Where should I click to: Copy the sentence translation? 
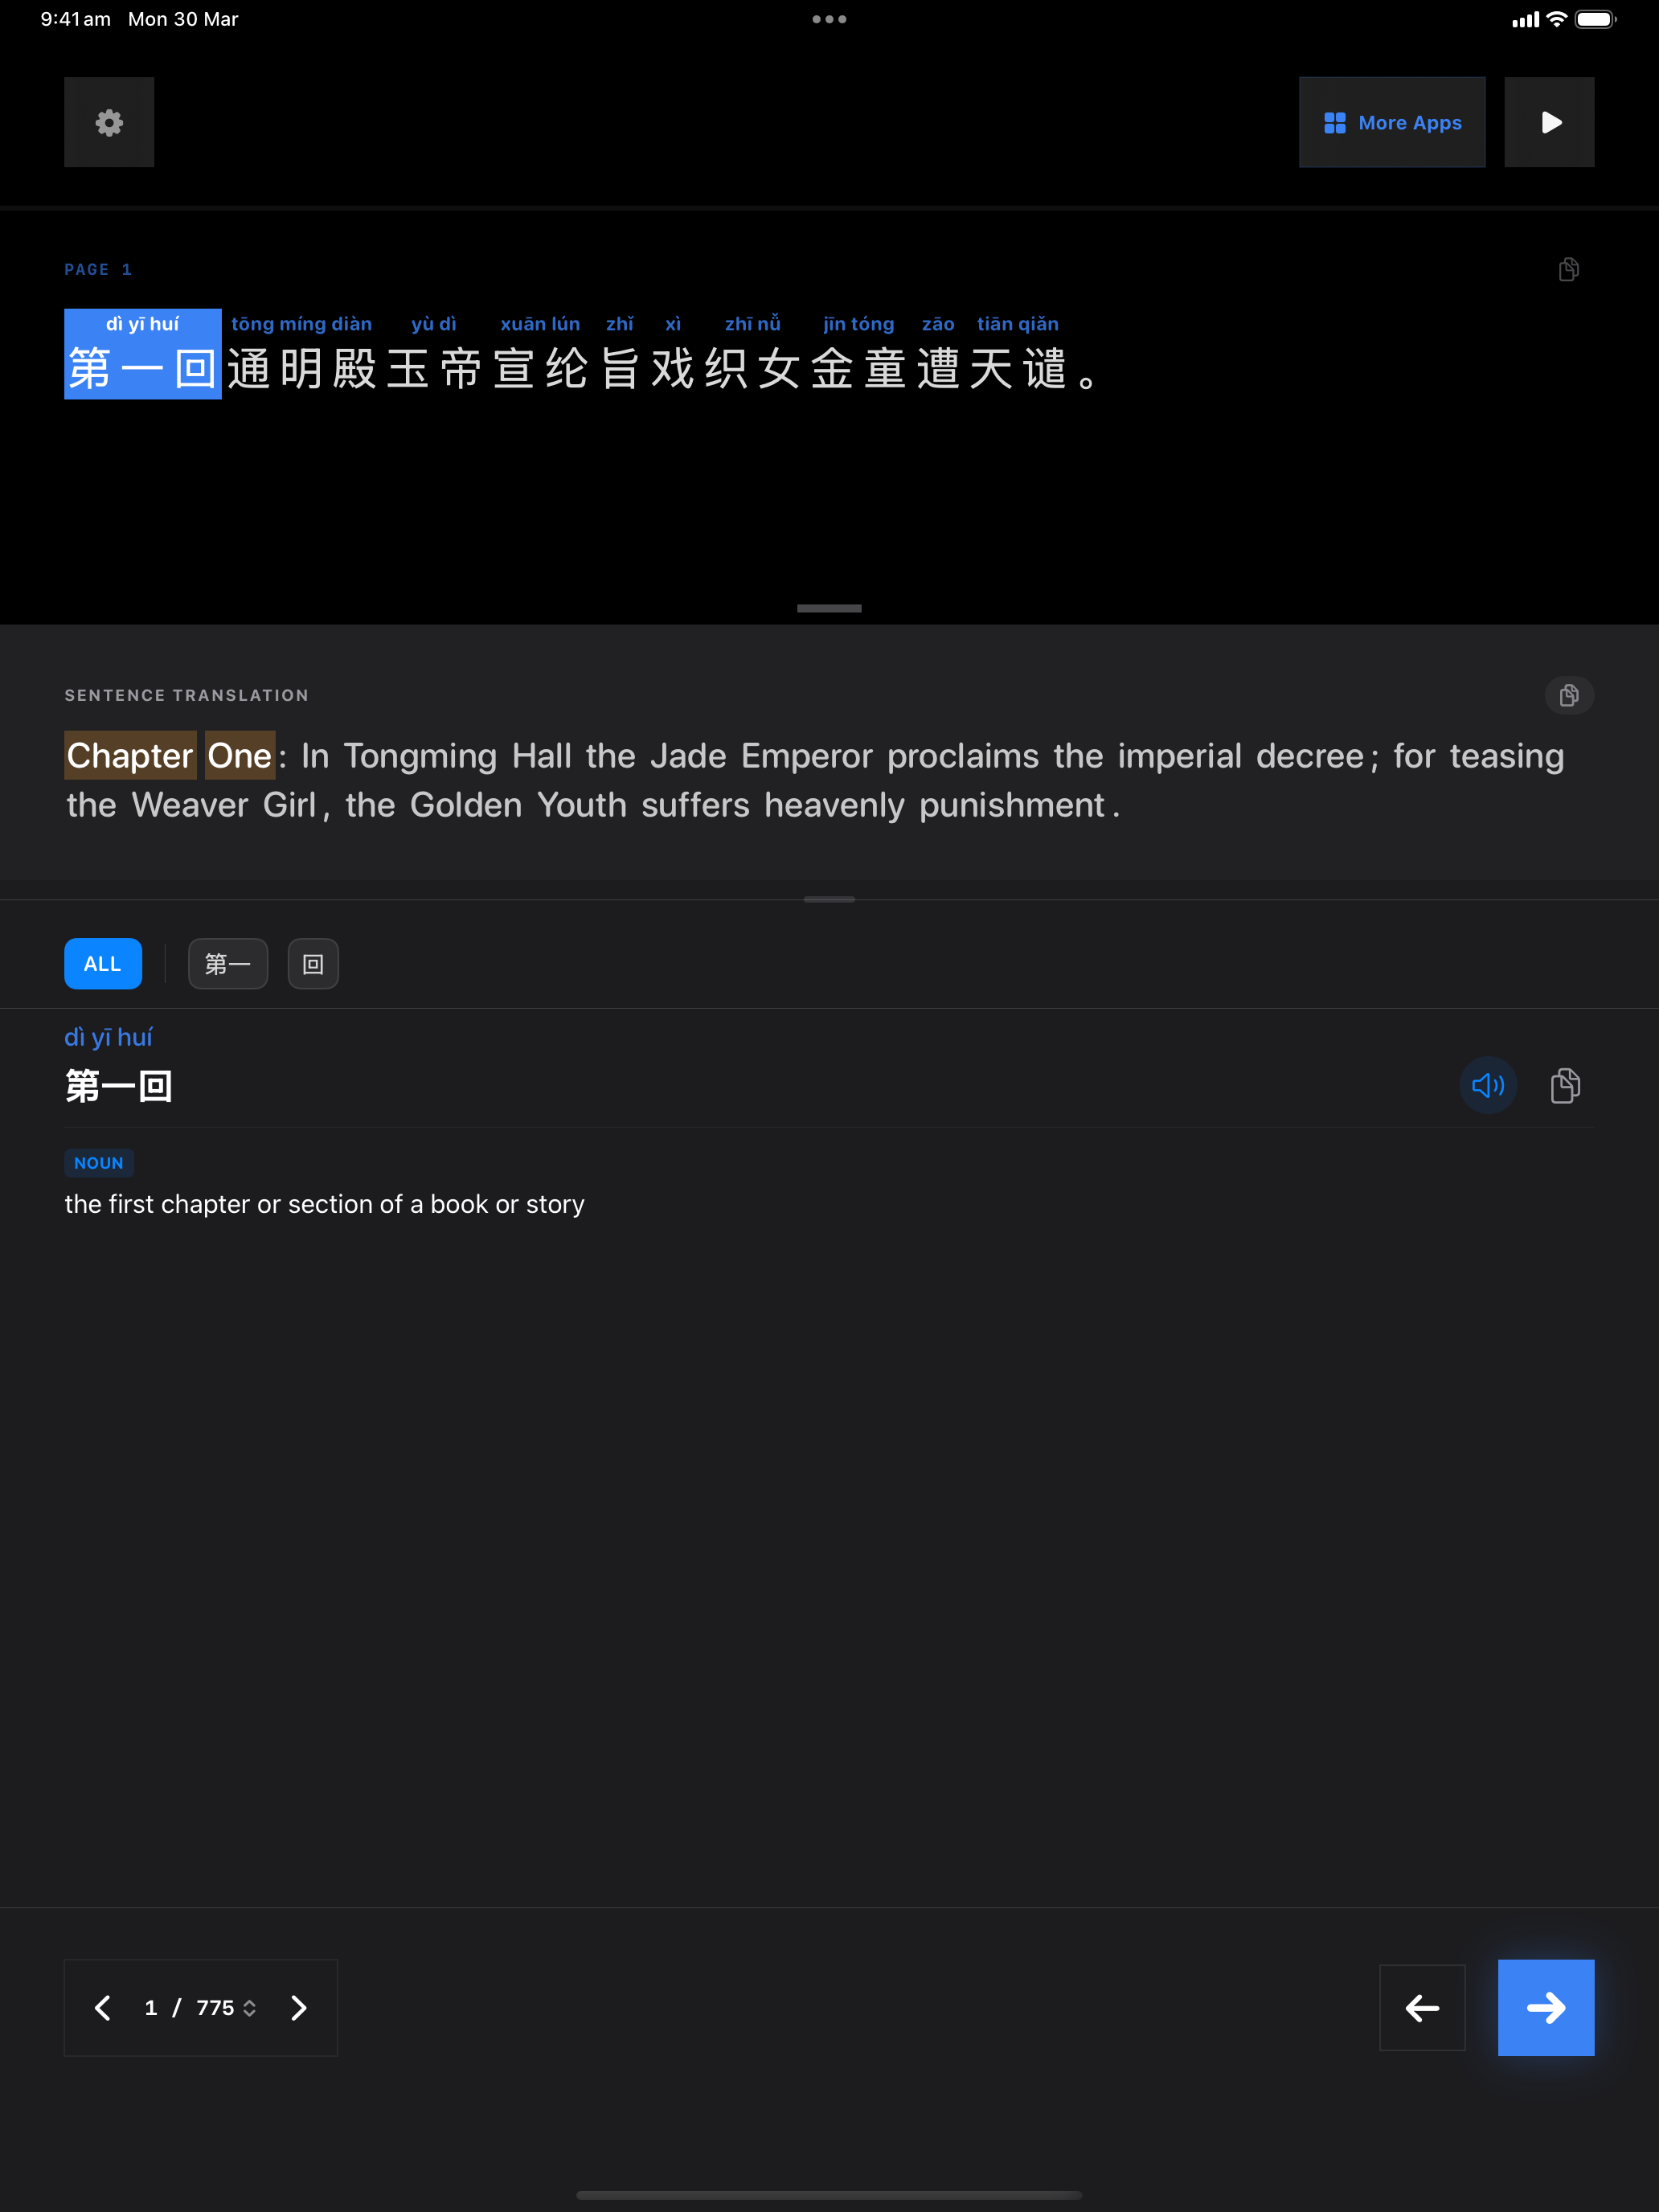point(1568,695)
